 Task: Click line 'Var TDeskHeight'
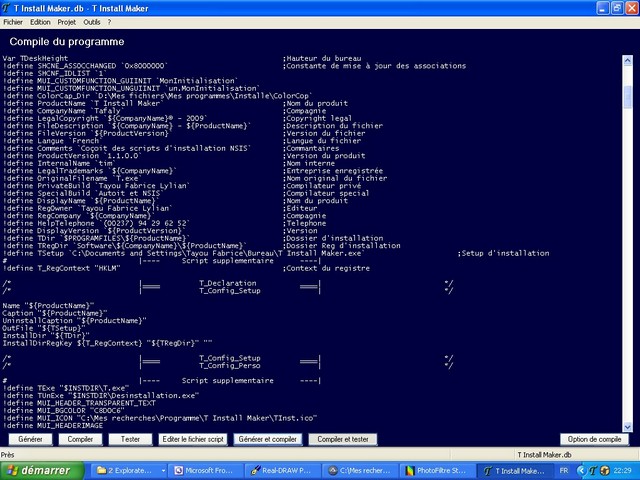click(35, 58)
